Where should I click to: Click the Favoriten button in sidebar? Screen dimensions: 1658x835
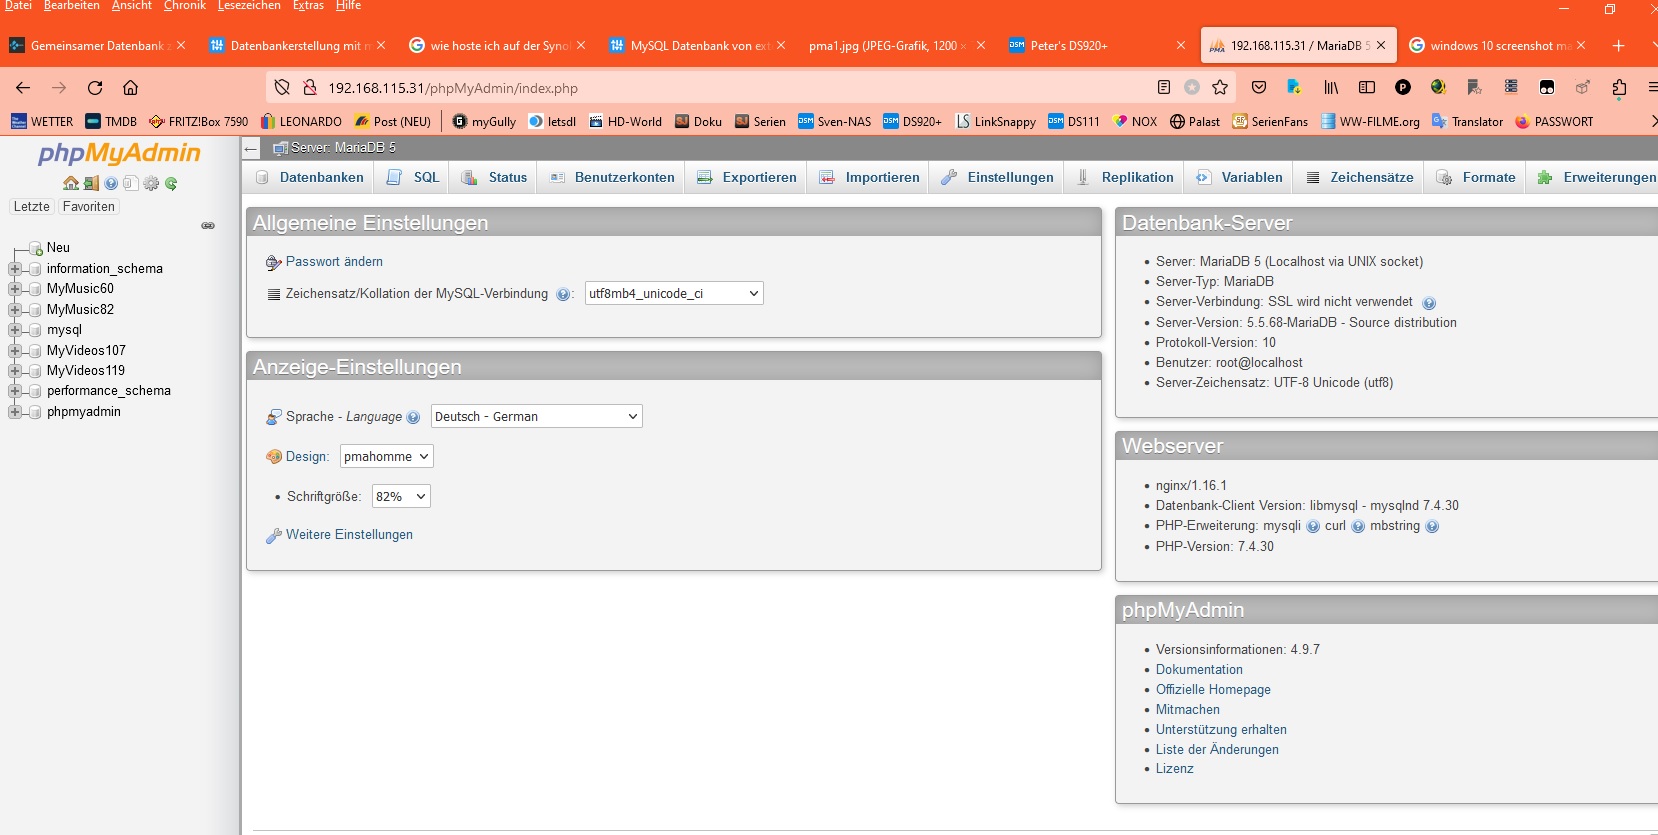pos(88,207)
